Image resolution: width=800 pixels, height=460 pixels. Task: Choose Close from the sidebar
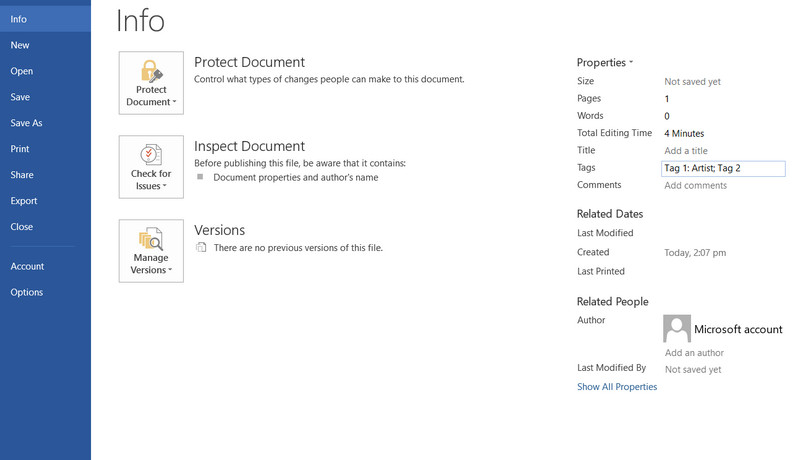tap(45, 227)
